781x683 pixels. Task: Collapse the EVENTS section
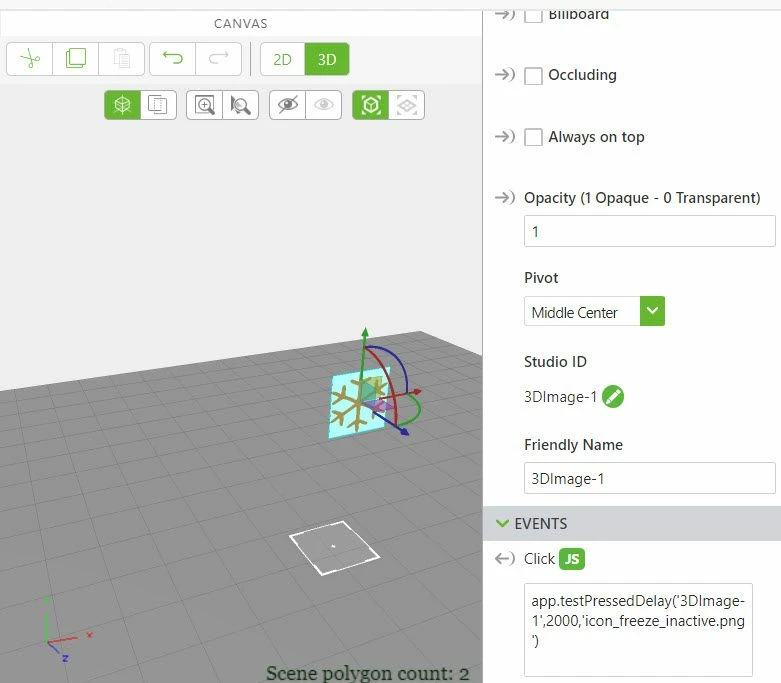tap(502, 523)
